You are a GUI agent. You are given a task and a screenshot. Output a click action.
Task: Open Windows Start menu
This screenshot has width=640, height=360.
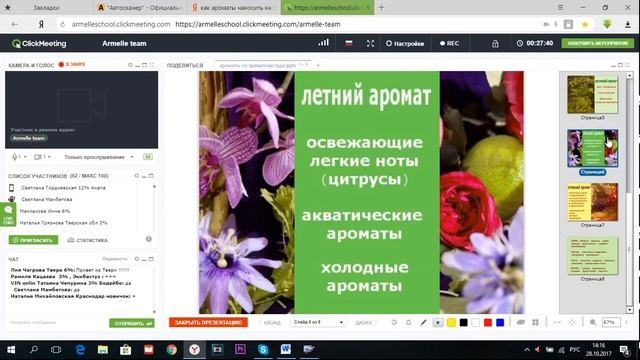click(x=11, y=350)
